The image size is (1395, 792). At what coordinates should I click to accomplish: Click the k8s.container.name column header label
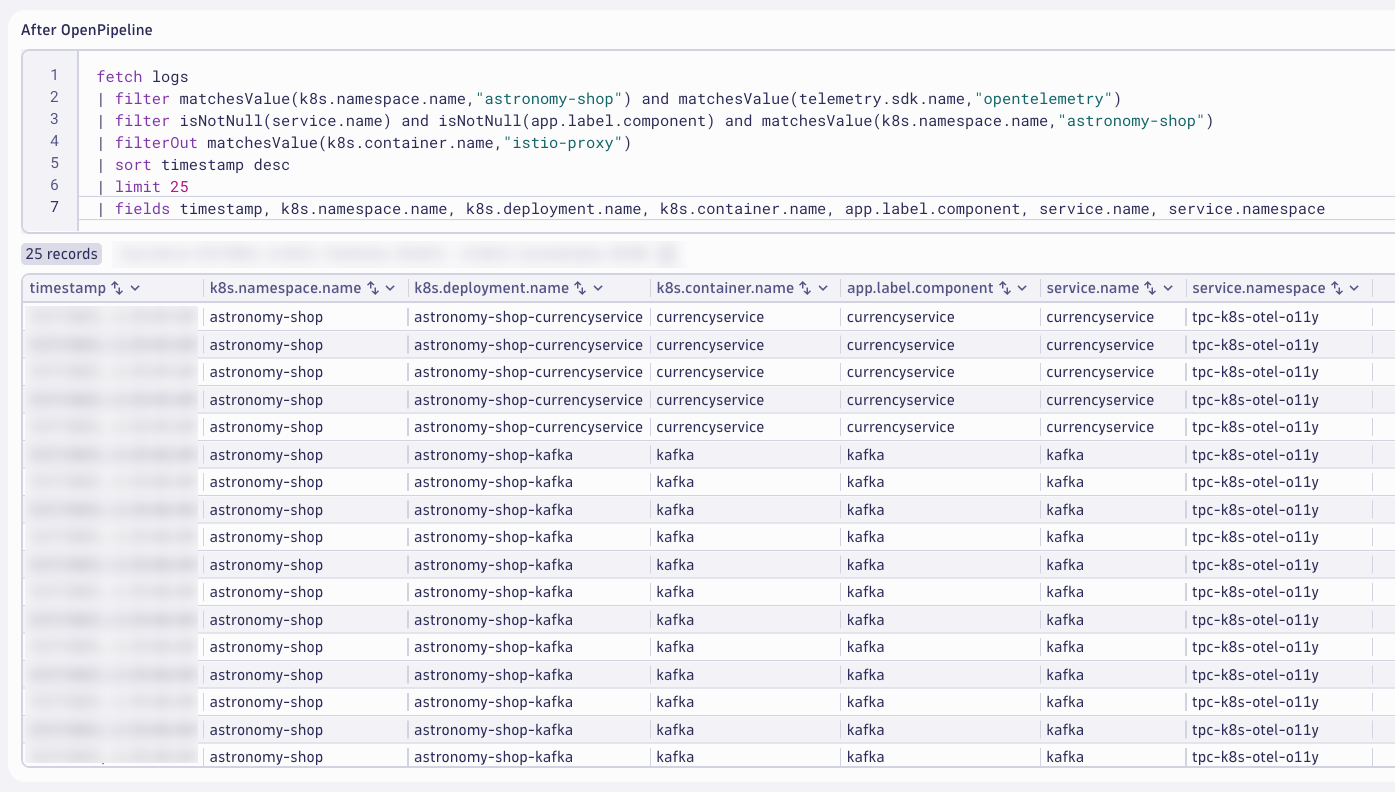(725, 288)
